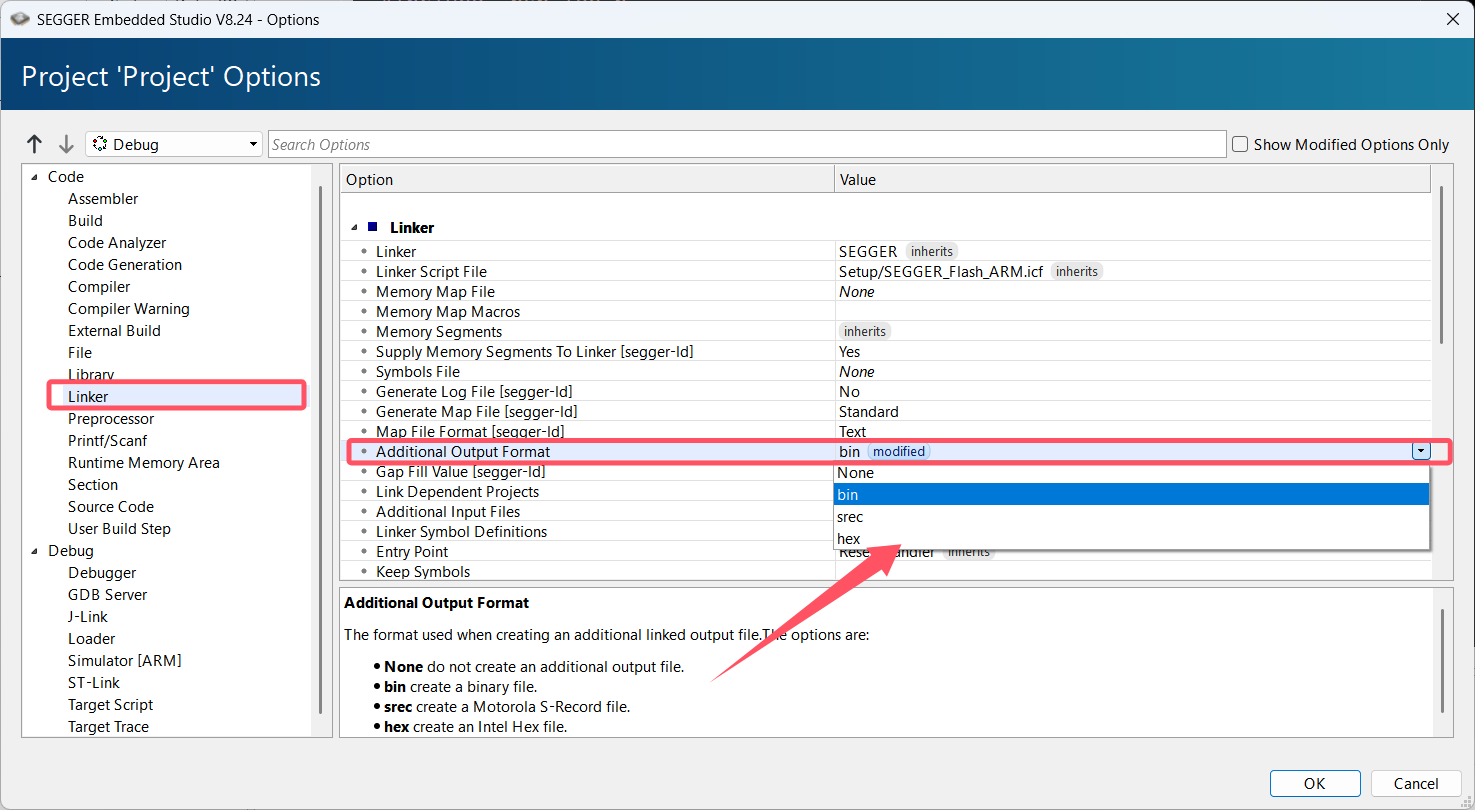Select Simulator [ARM] category
The image size is (1475, 810).
[x=125, y=661]
